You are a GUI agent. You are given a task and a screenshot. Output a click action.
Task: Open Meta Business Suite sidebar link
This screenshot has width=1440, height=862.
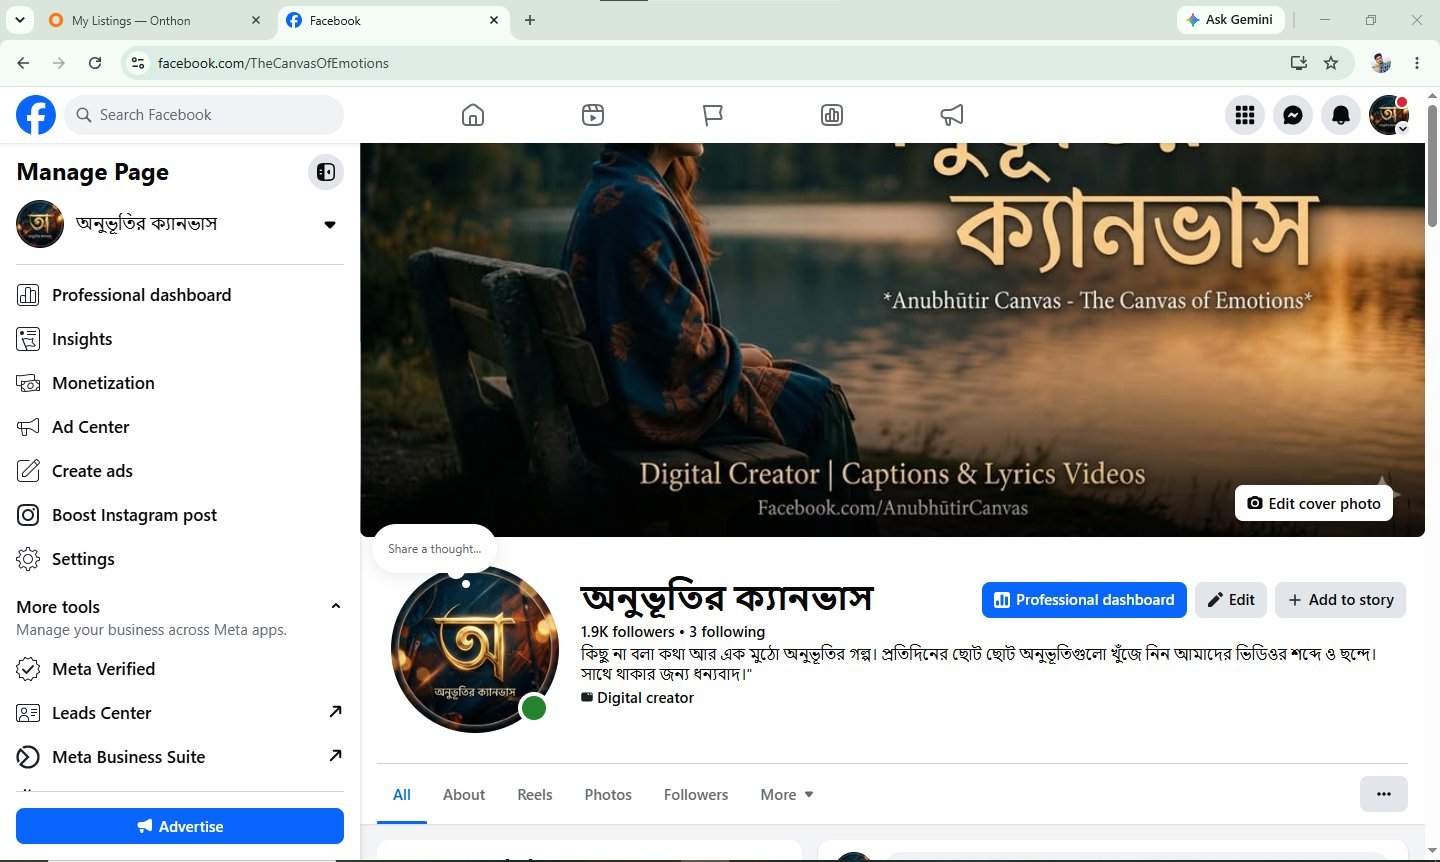coord(180,757)
